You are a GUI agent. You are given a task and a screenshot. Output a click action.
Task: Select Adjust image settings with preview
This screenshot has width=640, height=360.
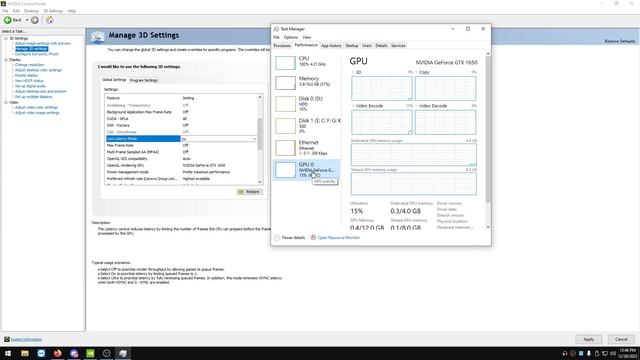tap(43, 43)
